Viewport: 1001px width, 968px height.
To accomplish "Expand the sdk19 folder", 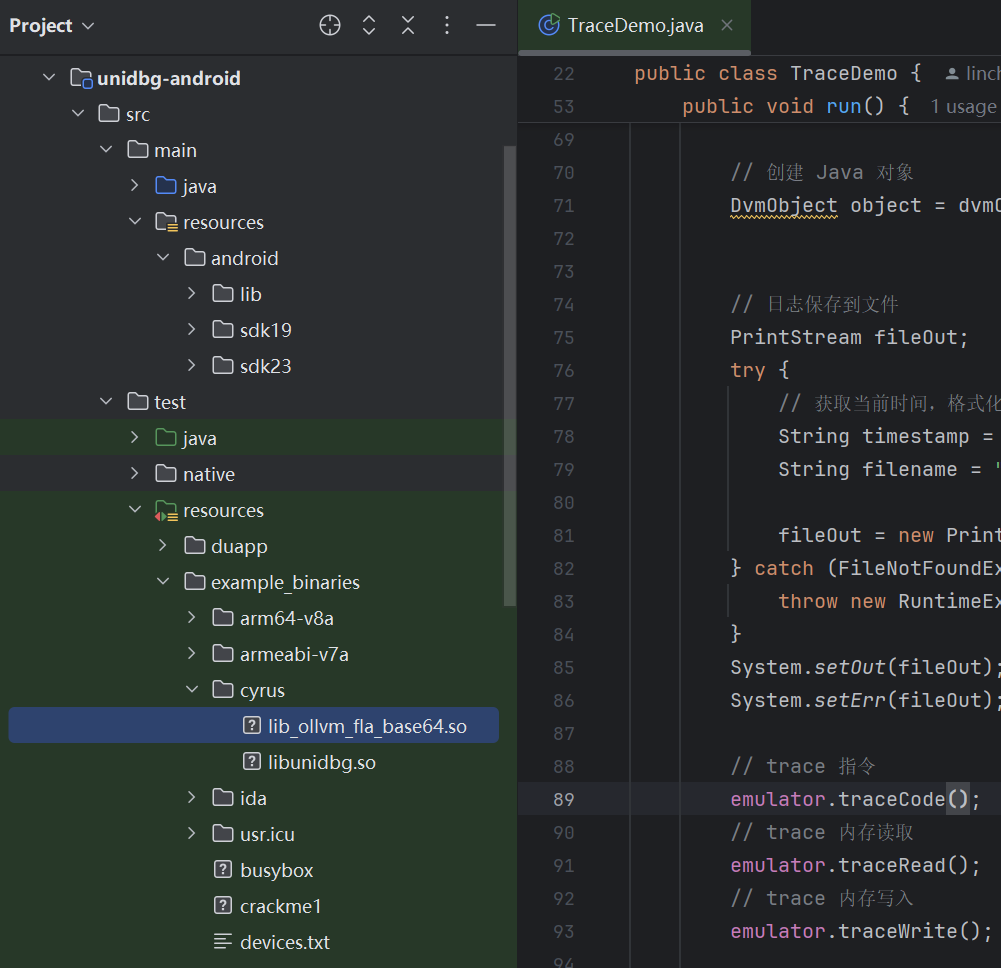I will (x=192, y=329).
